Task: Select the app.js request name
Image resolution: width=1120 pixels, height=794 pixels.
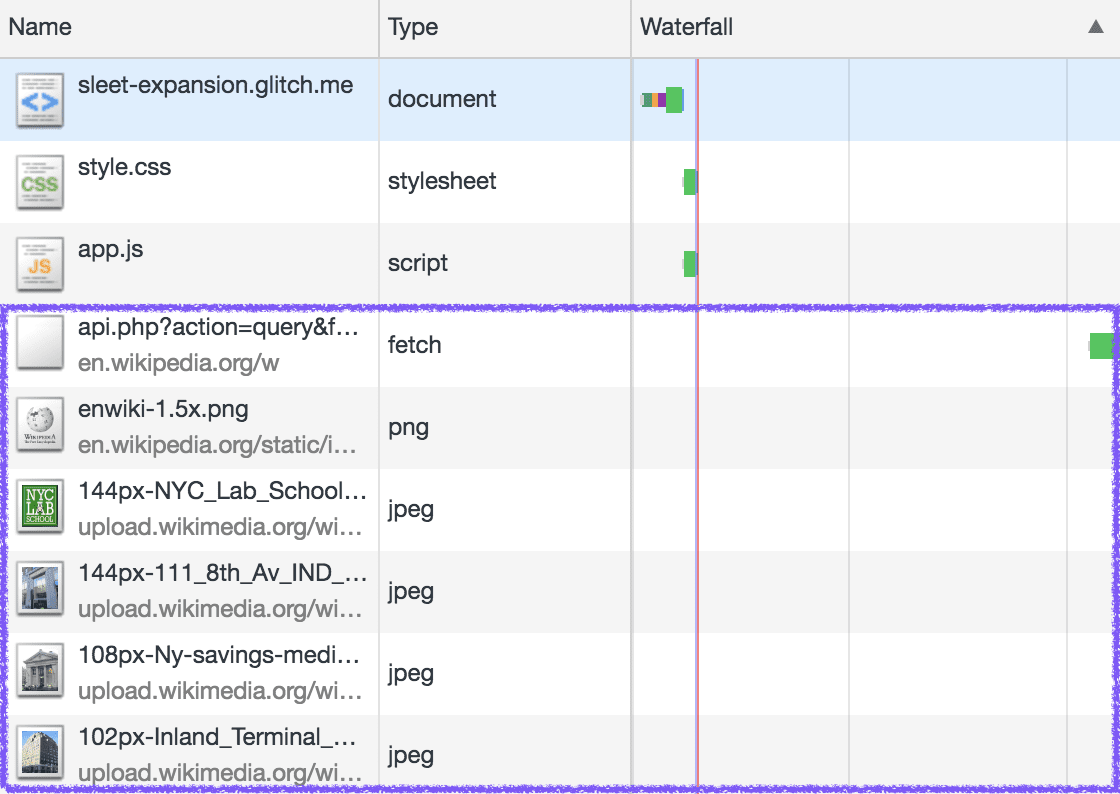Action: click(110, 250)
